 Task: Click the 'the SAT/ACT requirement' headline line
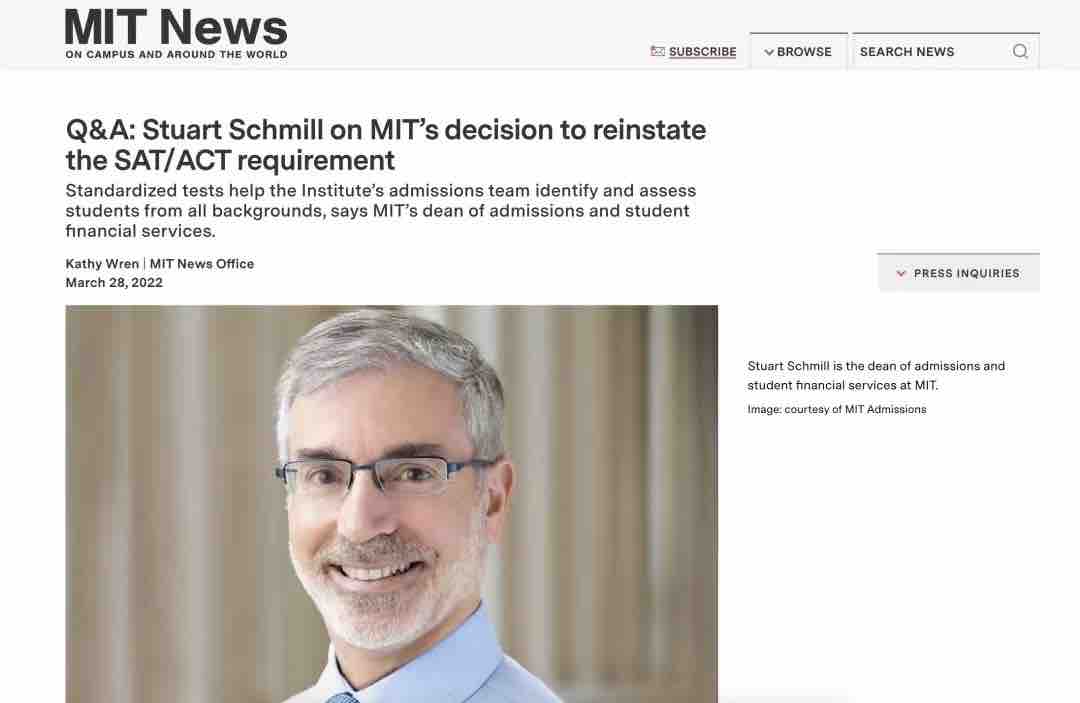[230, 160]
